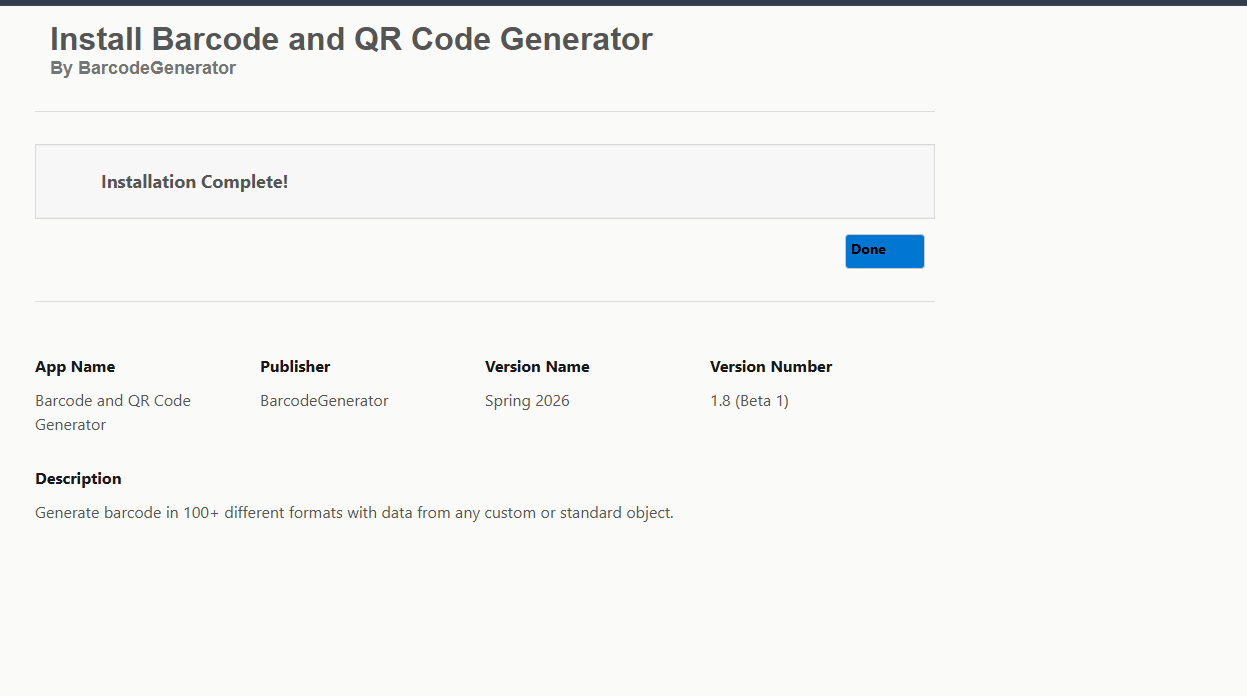Click the Installation Complete! message
The height and width of the screenshot is (696, 1247).
[x=194, y=182]
